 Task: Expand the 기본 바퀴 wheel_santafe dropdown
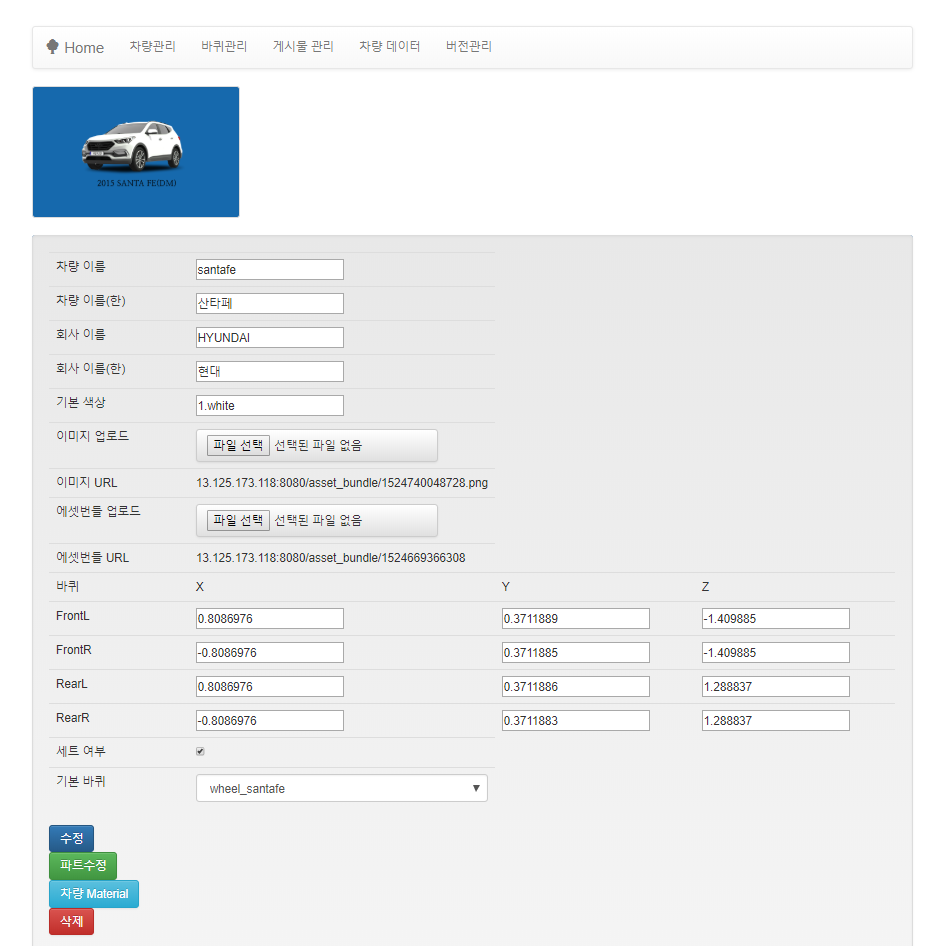click(x=341, y=788)
